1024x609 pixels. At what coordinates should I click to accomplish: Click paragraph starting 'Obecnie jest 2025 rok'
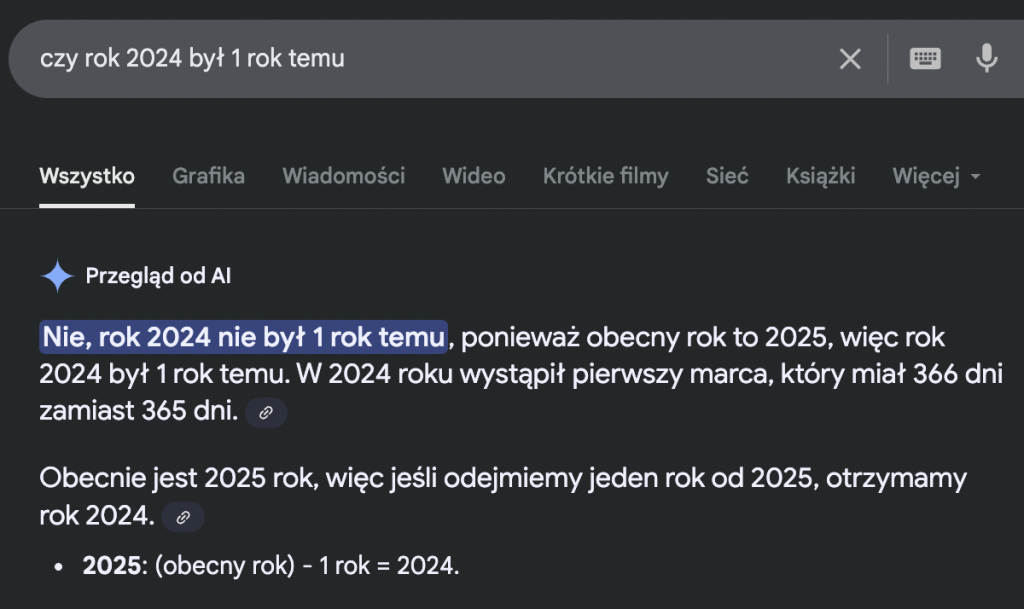[500, 479]
